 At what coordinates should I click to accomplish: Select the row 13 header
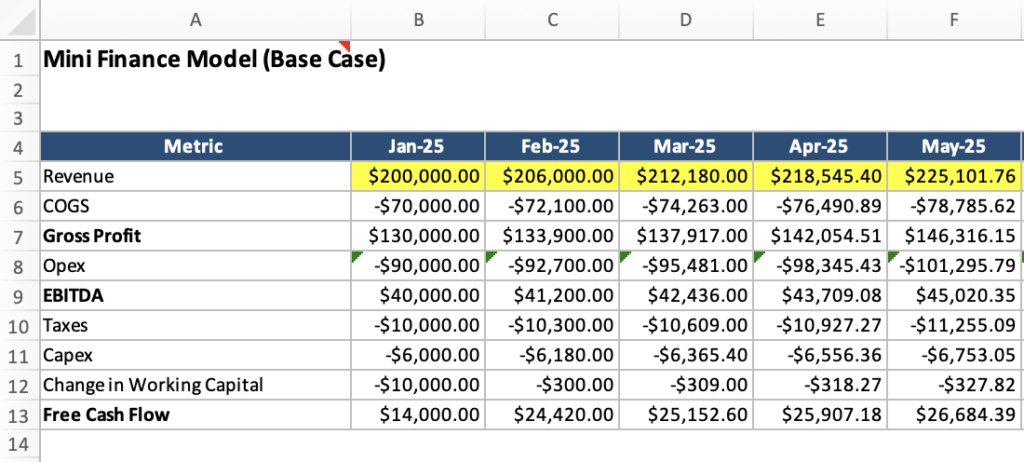coord(19,414)
